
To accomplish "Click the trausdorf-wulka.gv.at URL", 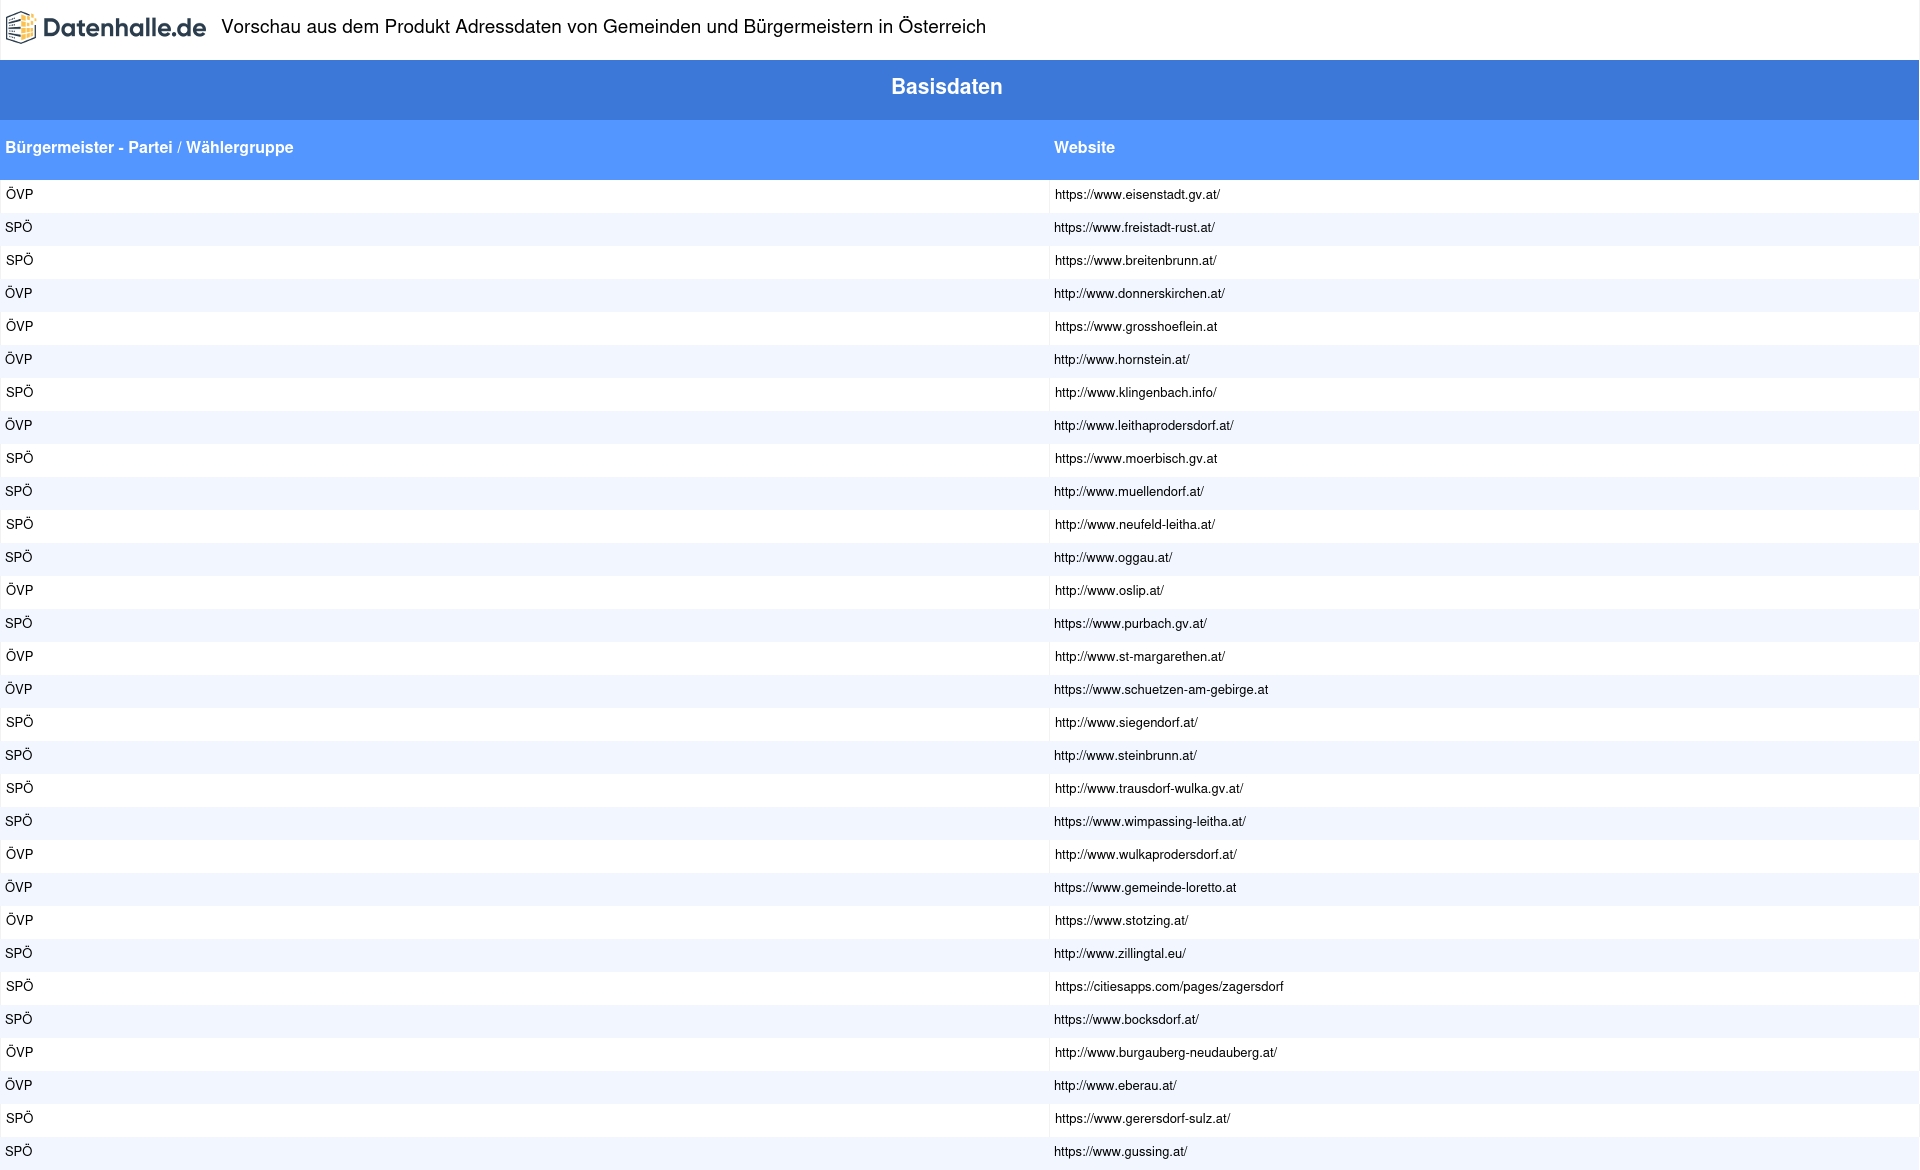I will pyautogui.click(x=1148, y=789).
